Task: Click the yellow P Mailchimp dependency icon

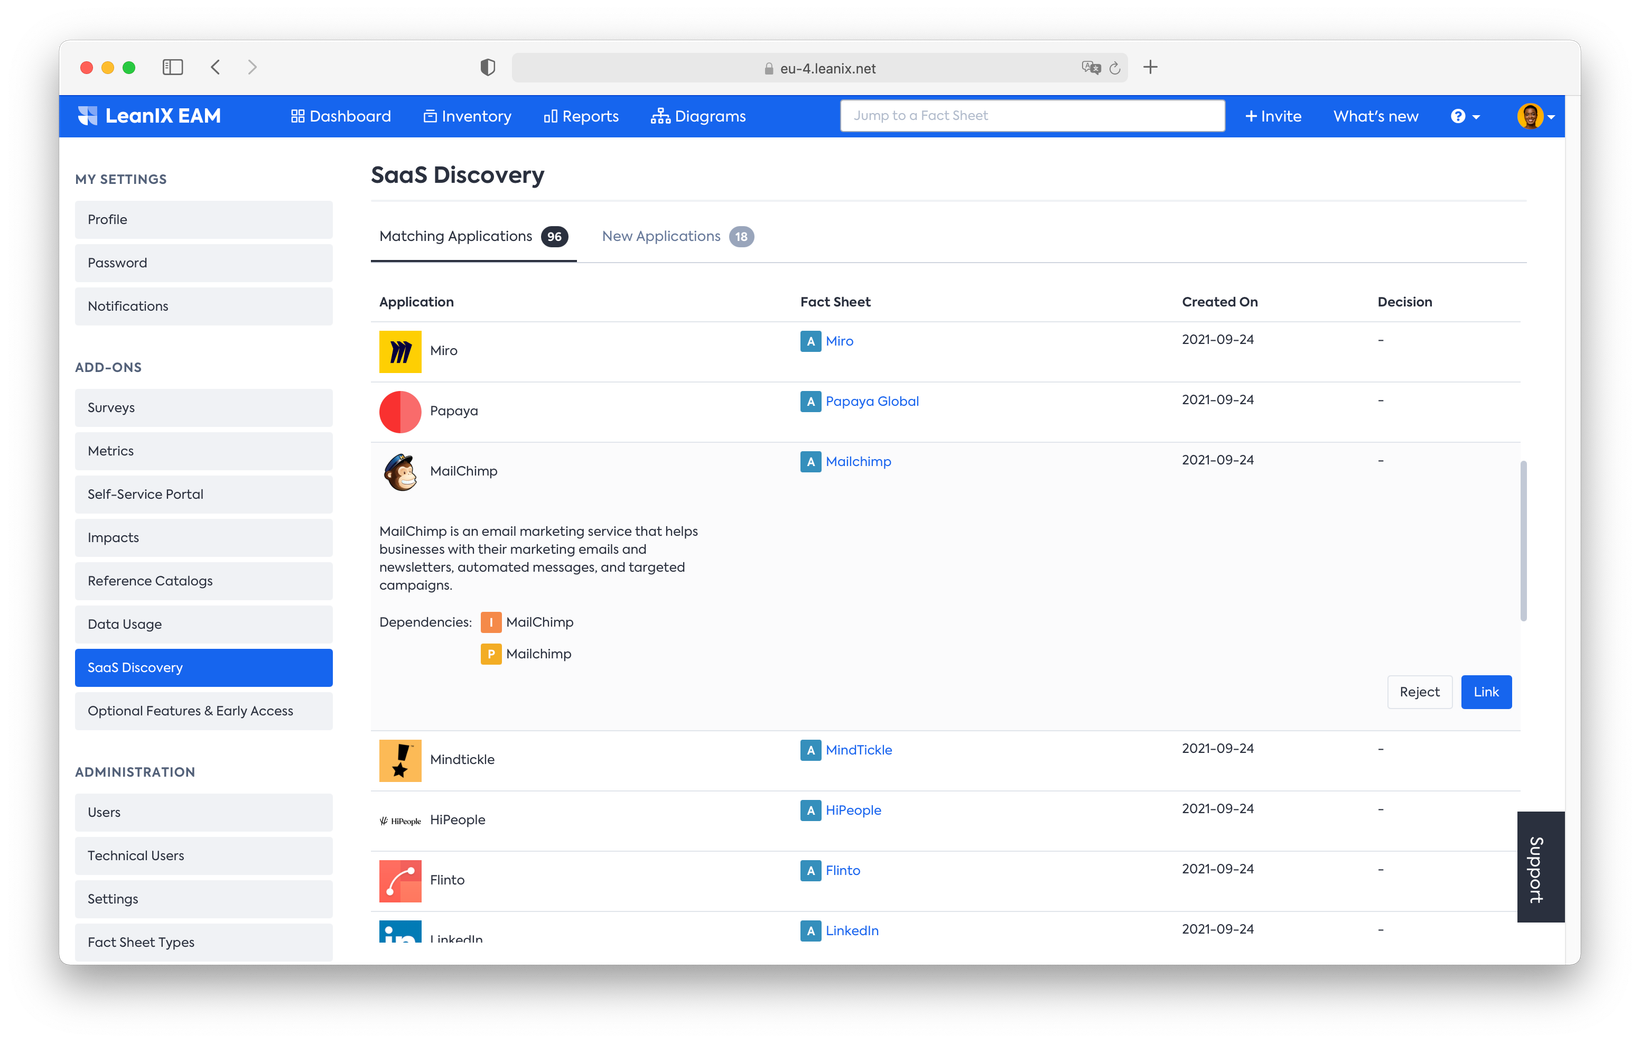Action: [x=491, y=654]
